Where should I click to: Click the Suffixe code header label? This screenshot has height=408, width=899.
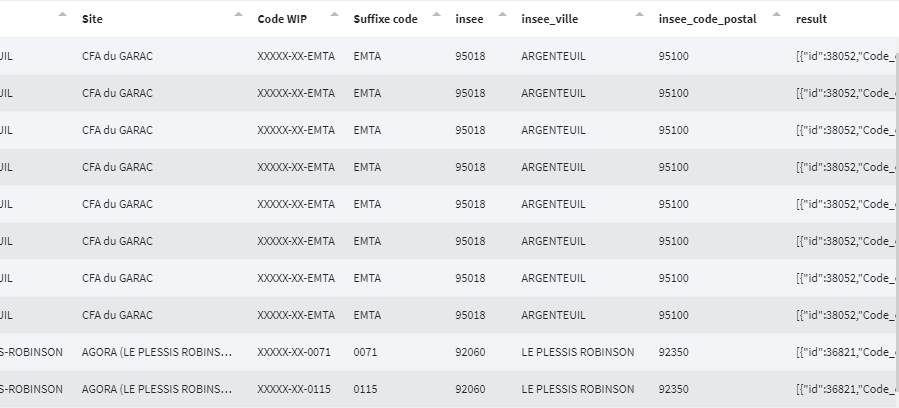(x=385, y=19)
